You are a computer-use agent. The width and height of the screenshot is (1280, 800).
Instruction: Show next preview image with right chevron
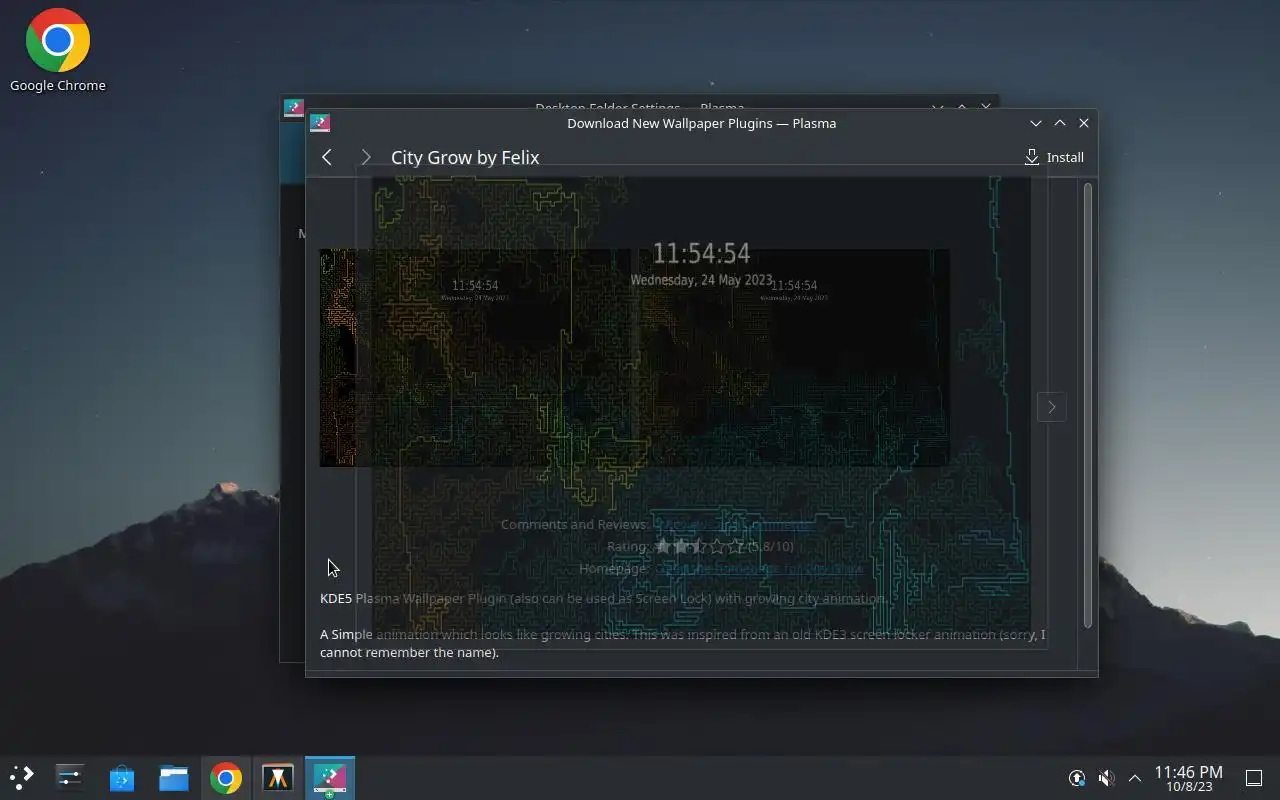[x=1051, y=407]
